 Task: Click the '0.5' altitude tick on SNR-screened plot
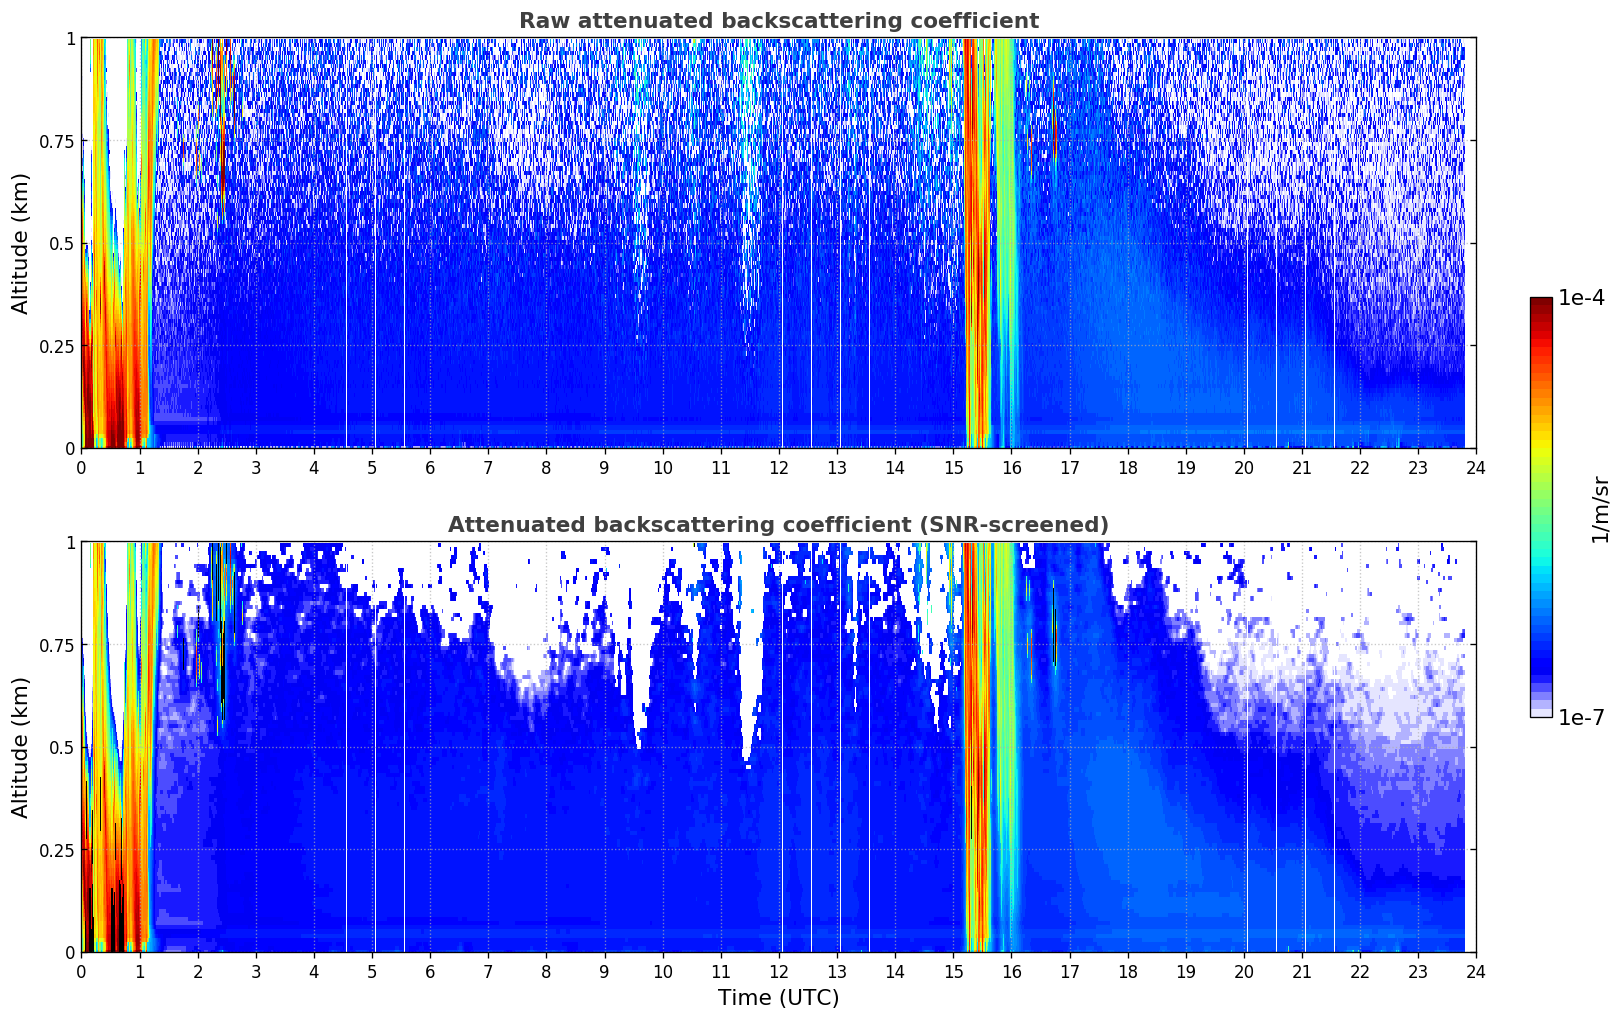click(61, 748)
